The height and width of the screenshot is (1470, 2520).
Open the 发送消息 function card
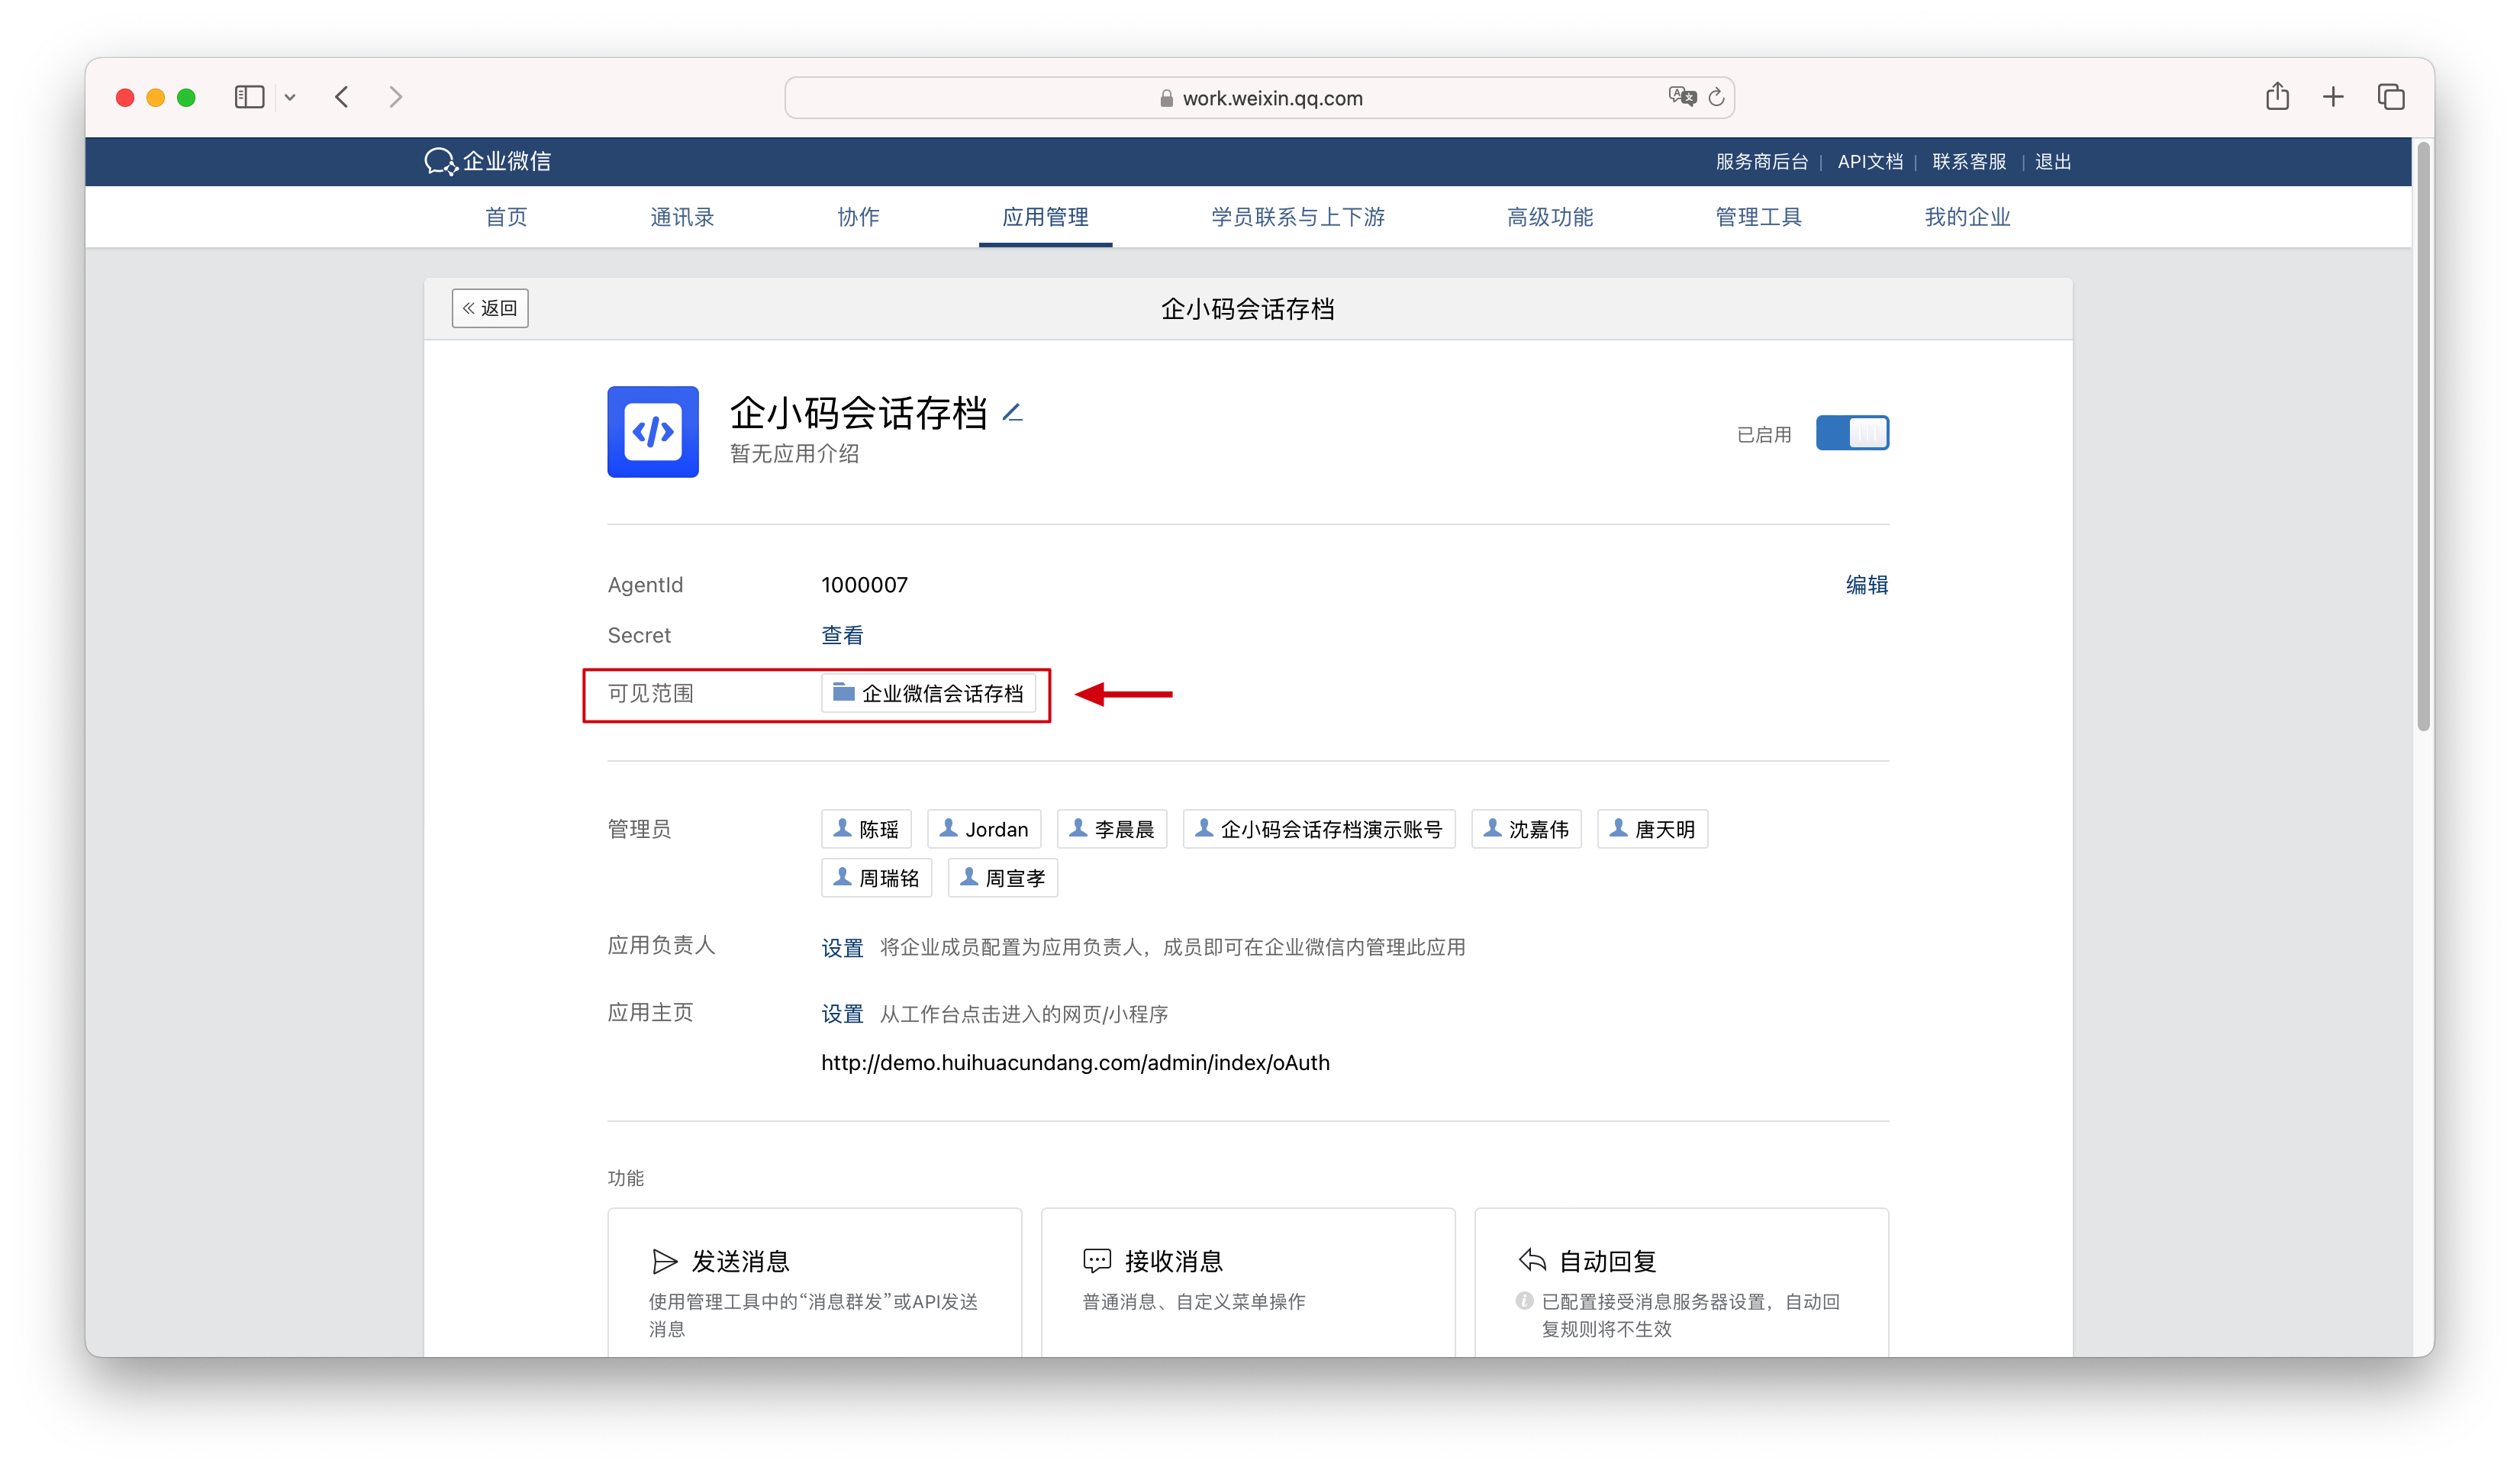tap(815, 1283)
